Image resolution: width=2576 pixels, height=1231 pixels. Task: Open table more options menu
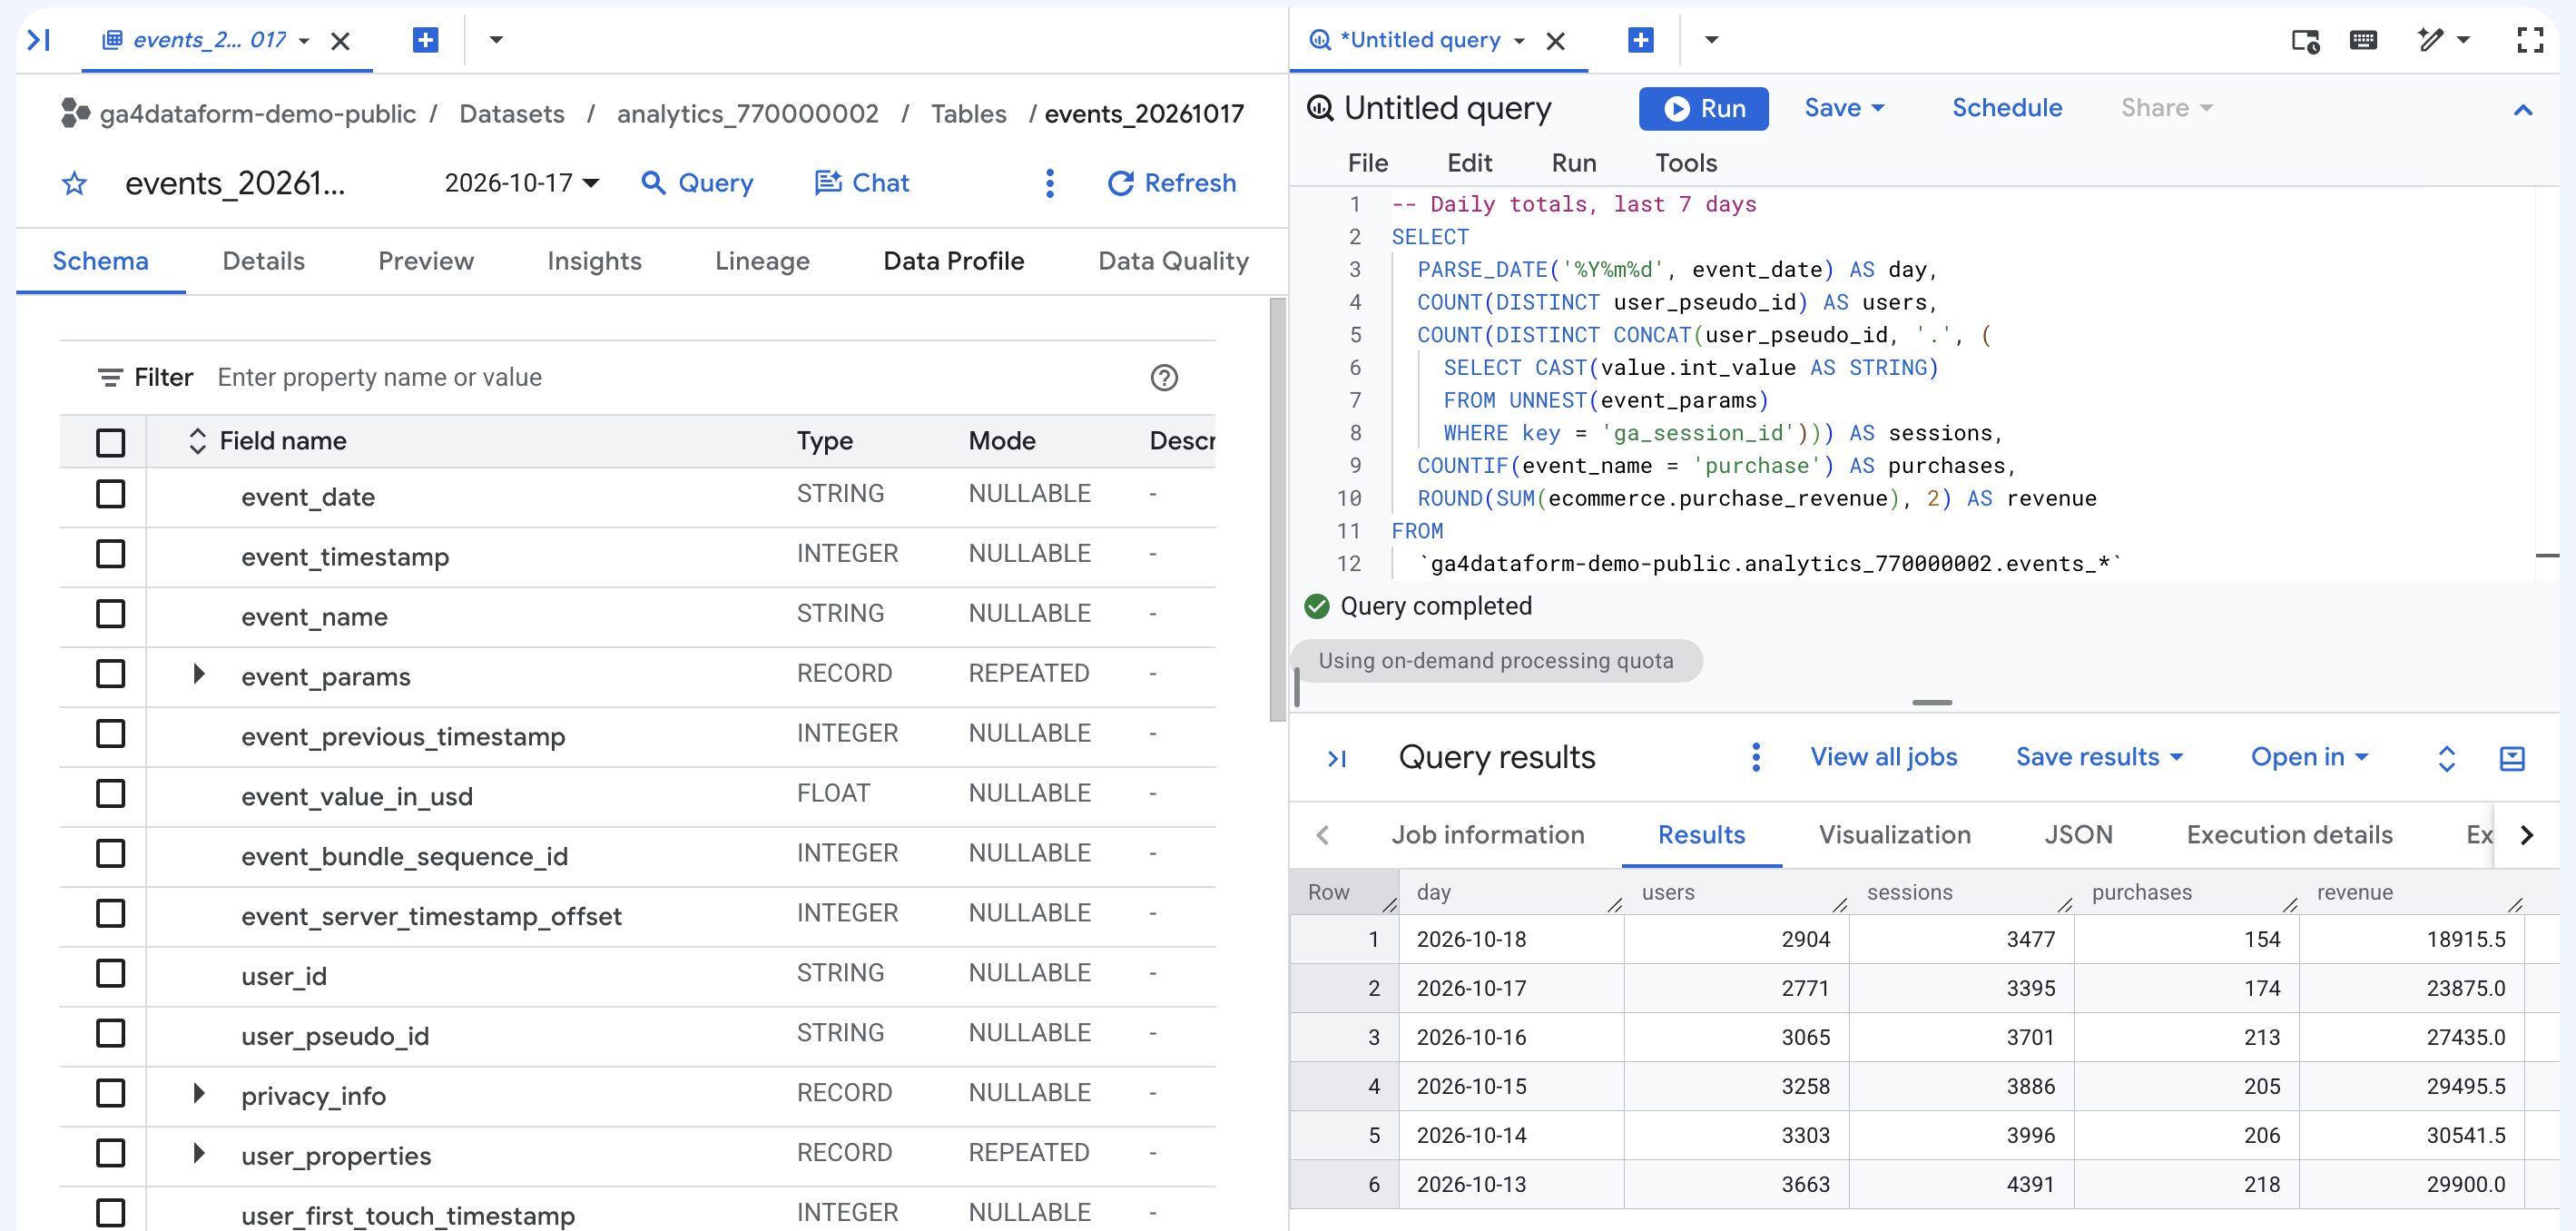tap(1049, 183)
